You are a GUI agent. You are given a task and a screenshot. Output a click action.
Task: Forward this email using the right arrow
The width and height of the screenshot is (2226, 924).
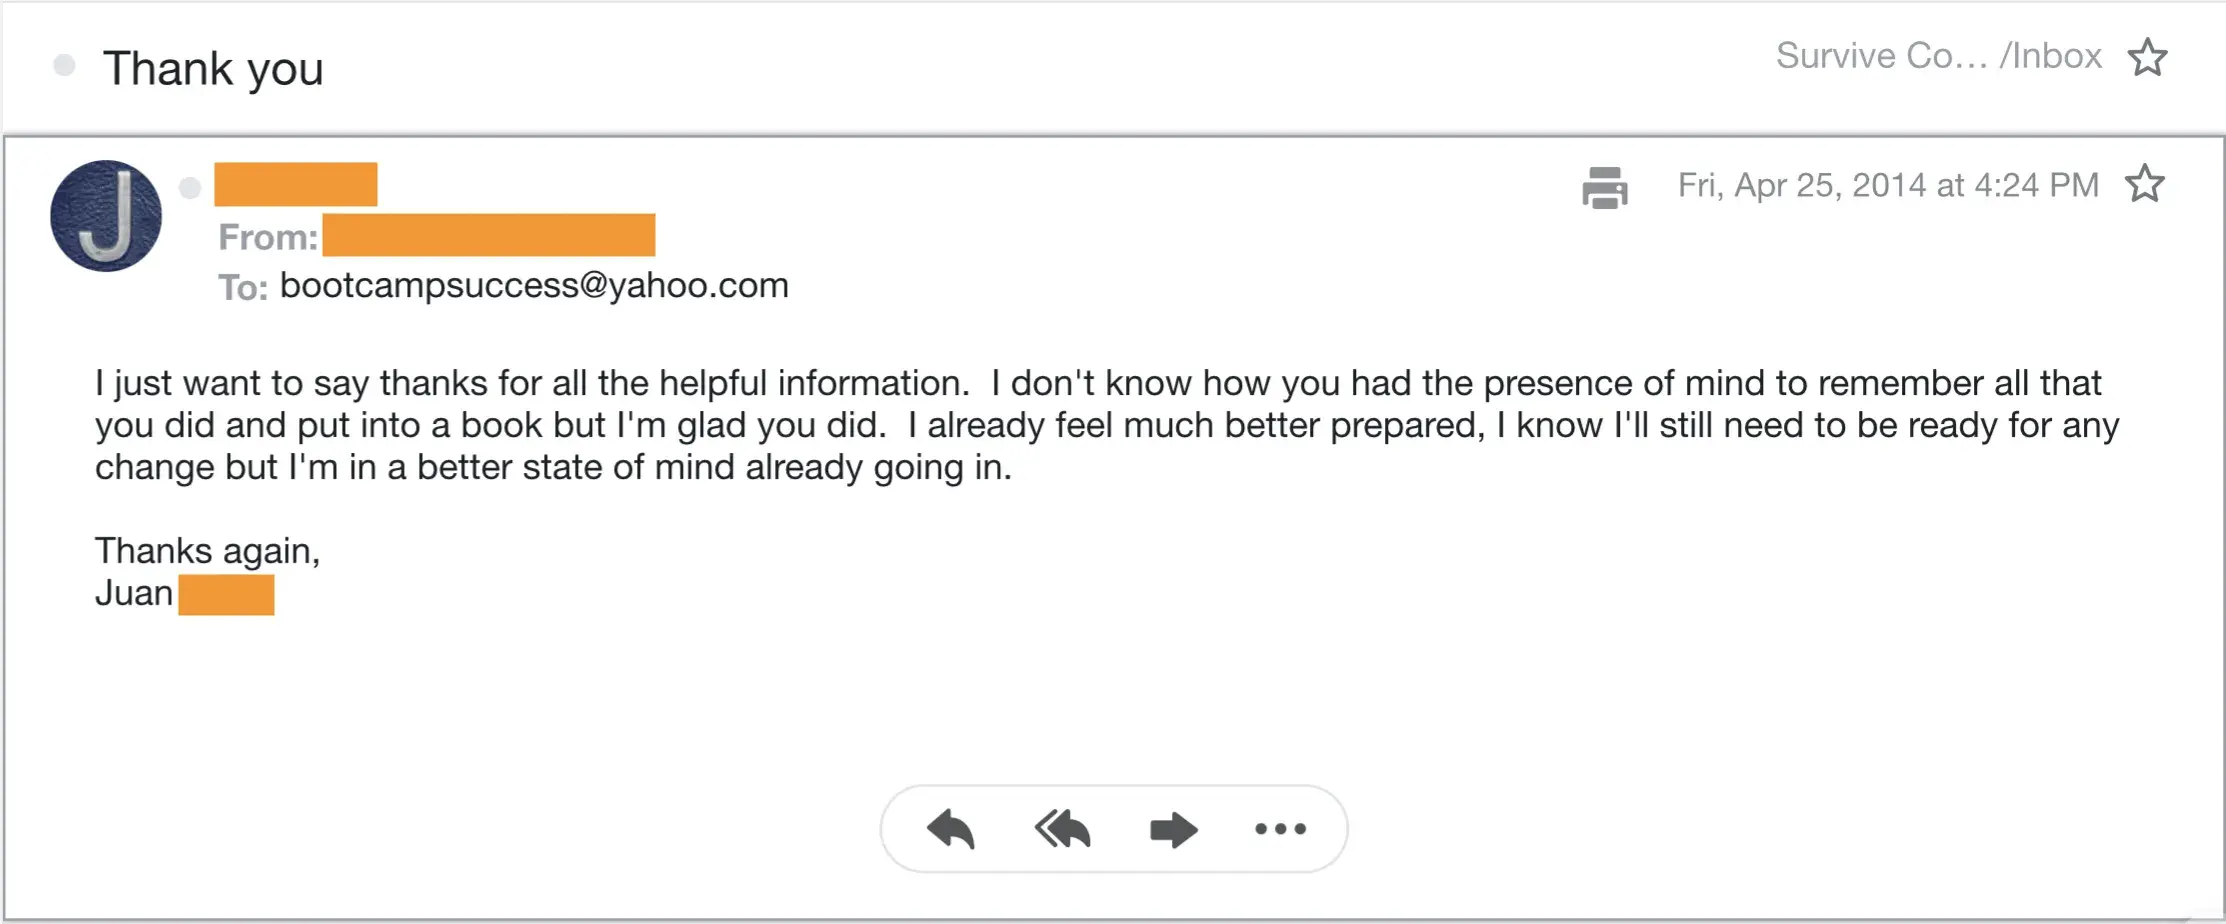point(1173,829)
